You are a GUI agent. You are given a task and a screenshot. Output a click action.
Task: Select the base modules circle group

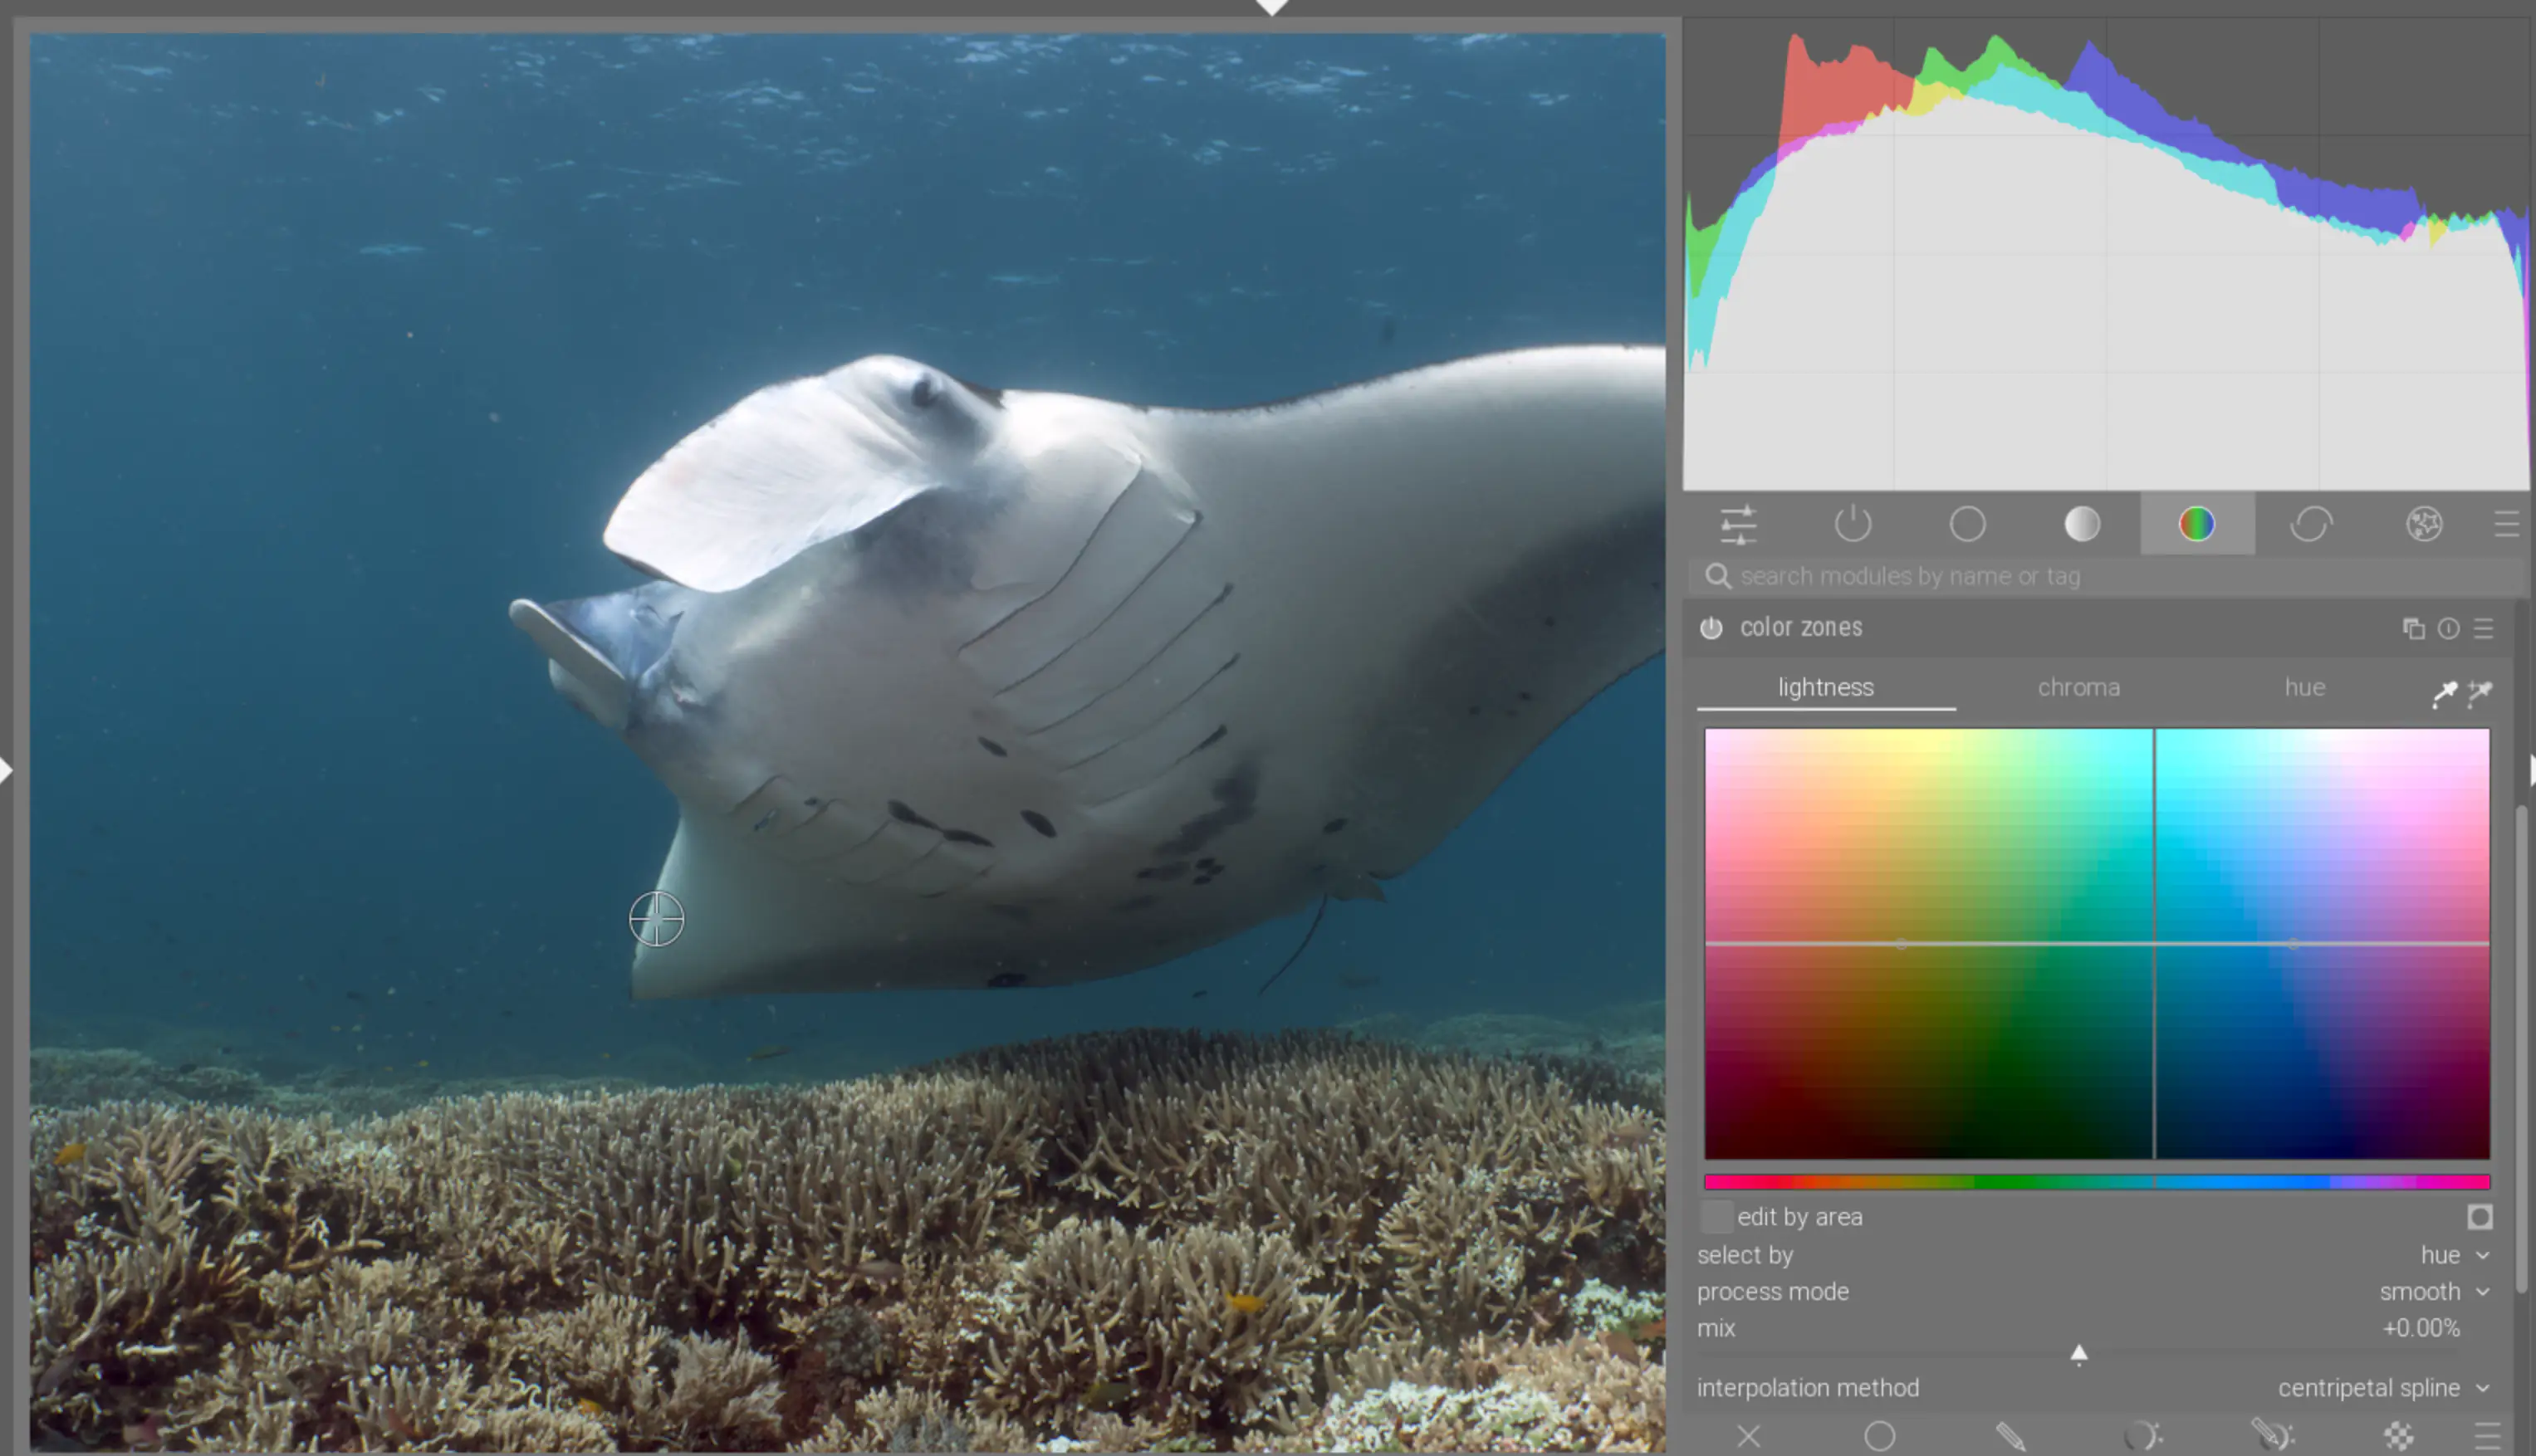tap(1967, 524)
